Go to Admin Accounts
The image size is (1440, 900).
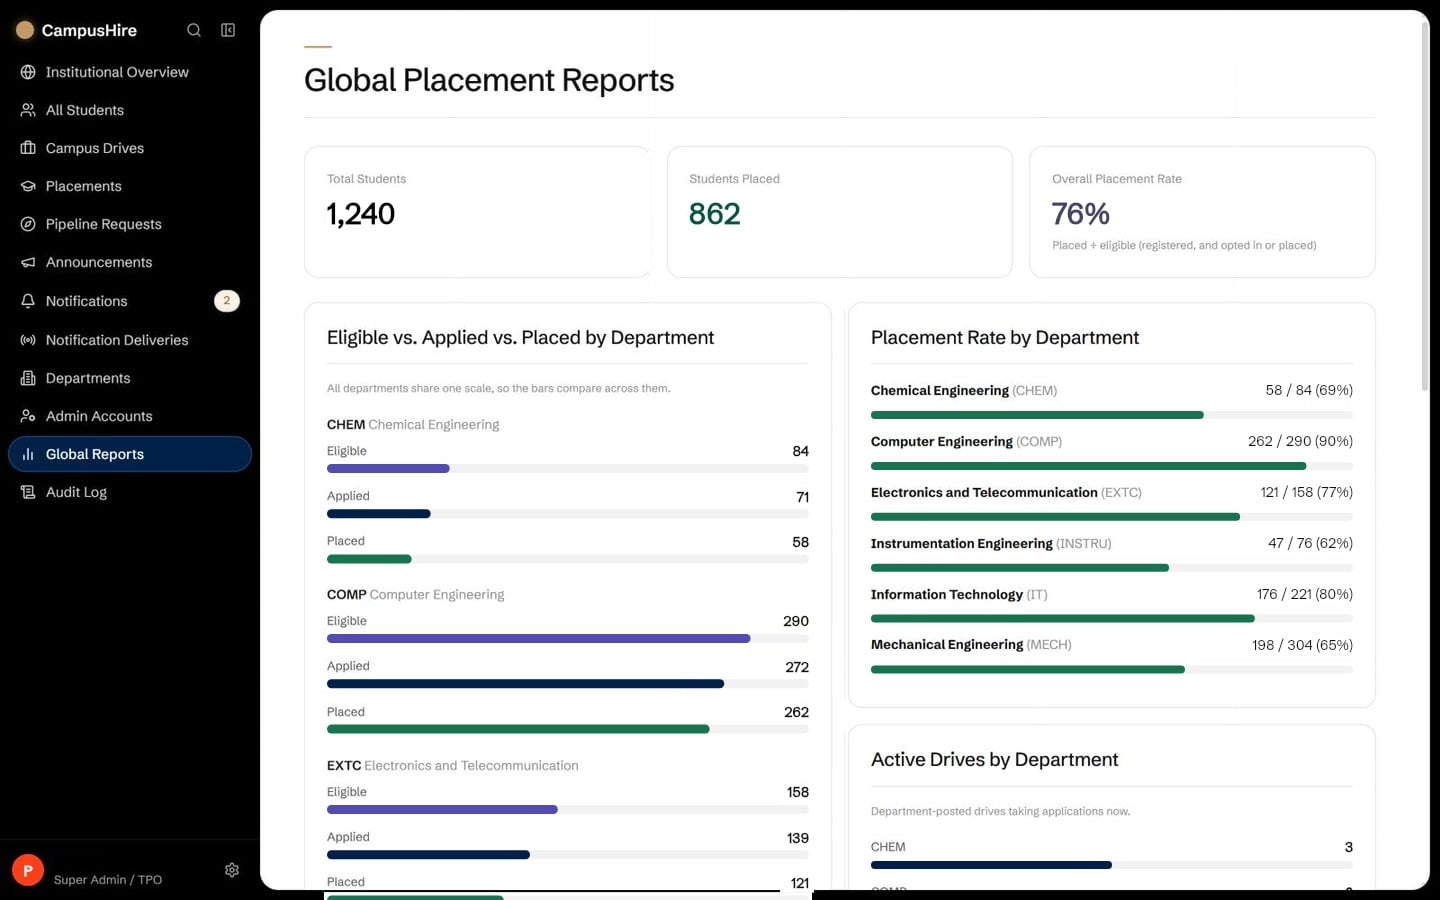tap(130, 416)
